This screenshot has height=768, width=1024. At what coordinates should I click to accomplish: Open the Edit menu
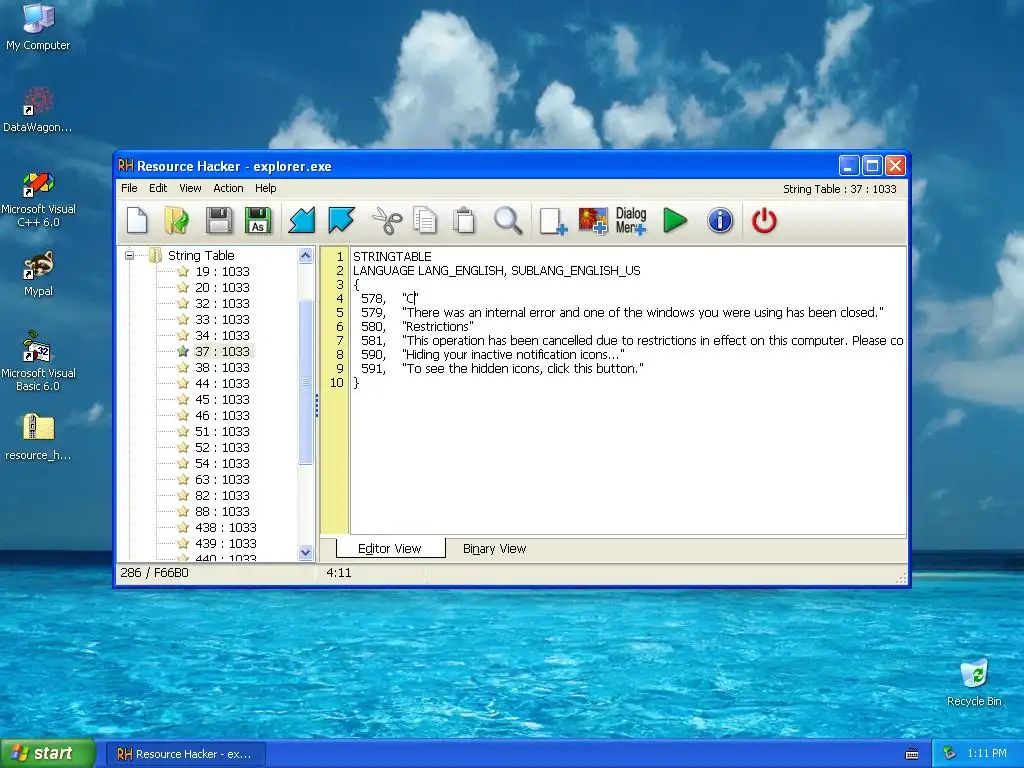158,188
